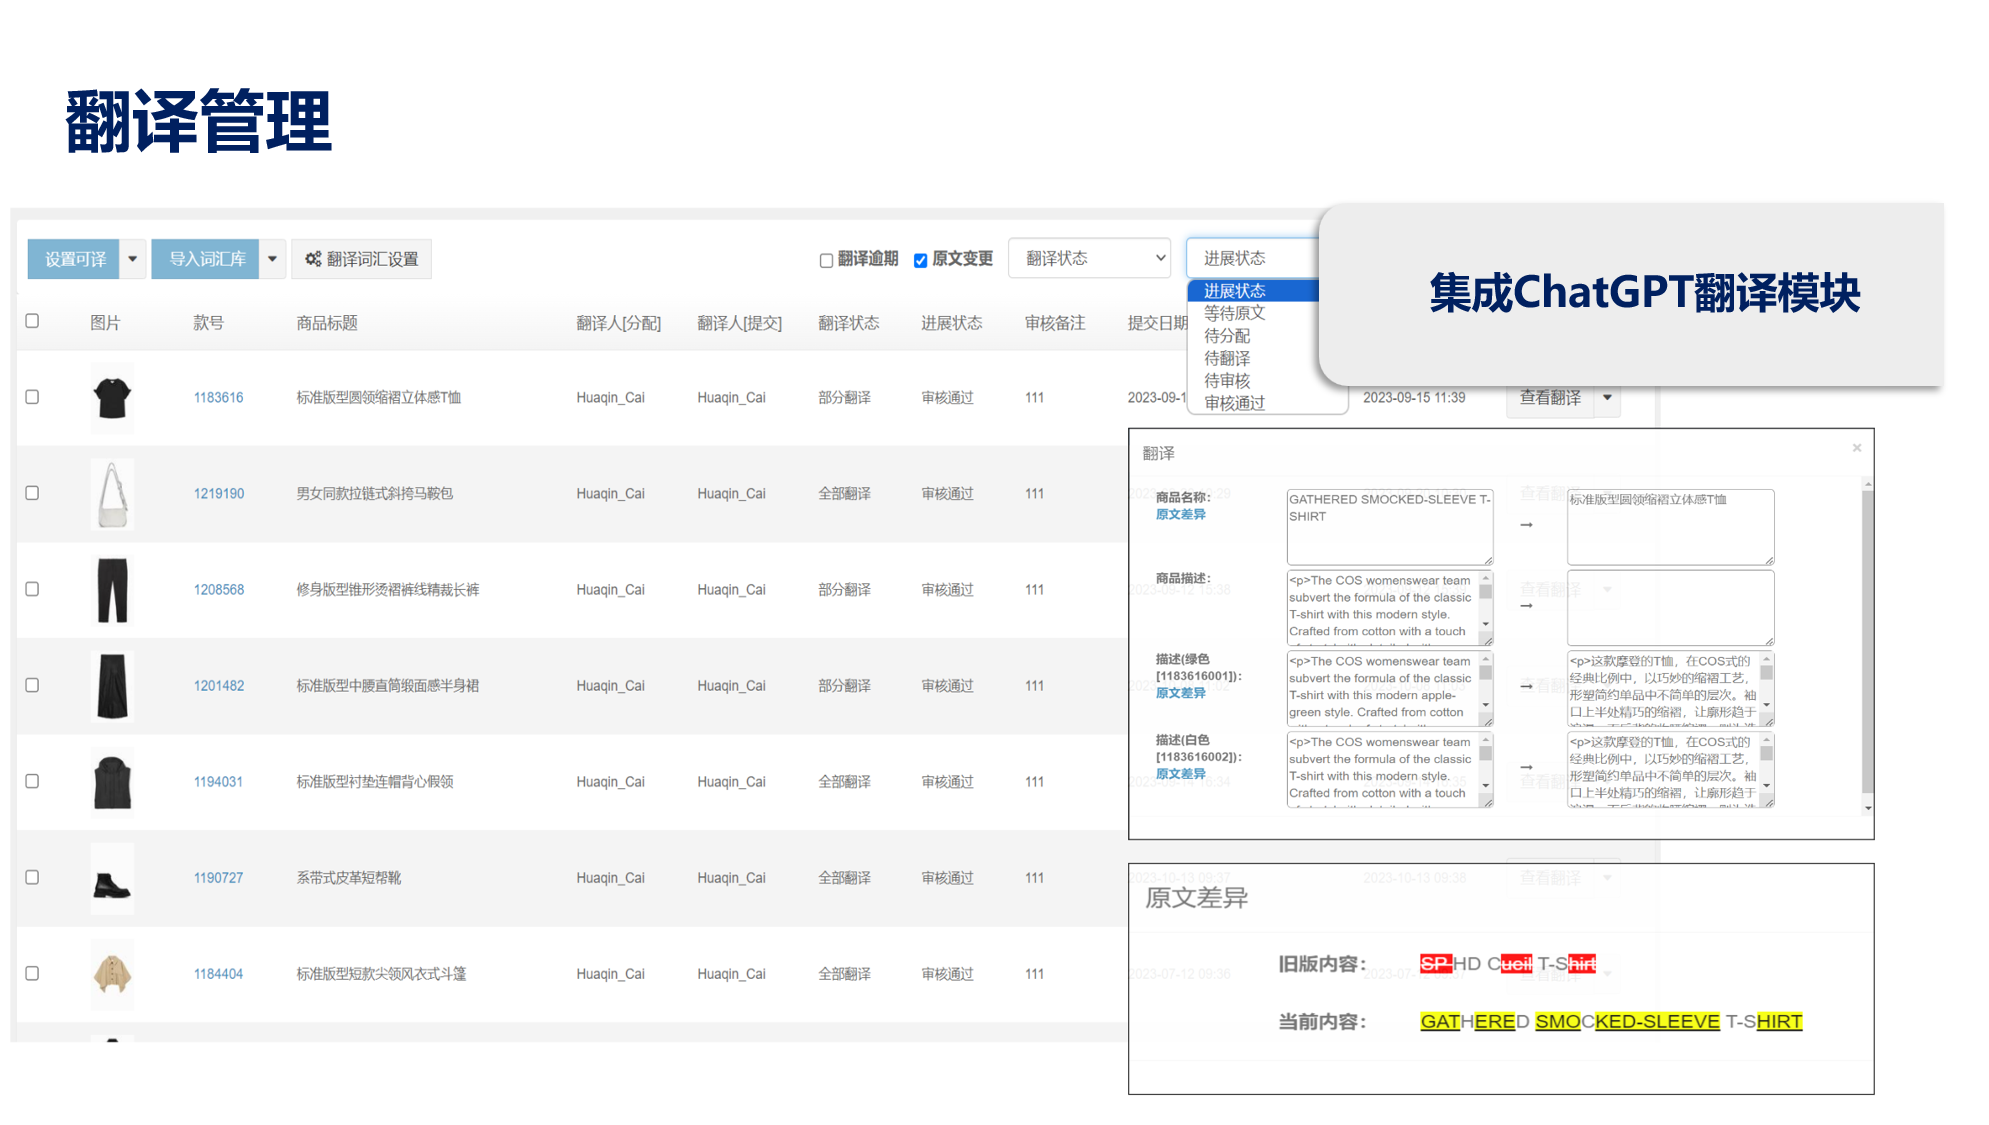
Task: Enable the 翻译逾期 checkbox
Action: pyautogui.click(x=826, y=260)
